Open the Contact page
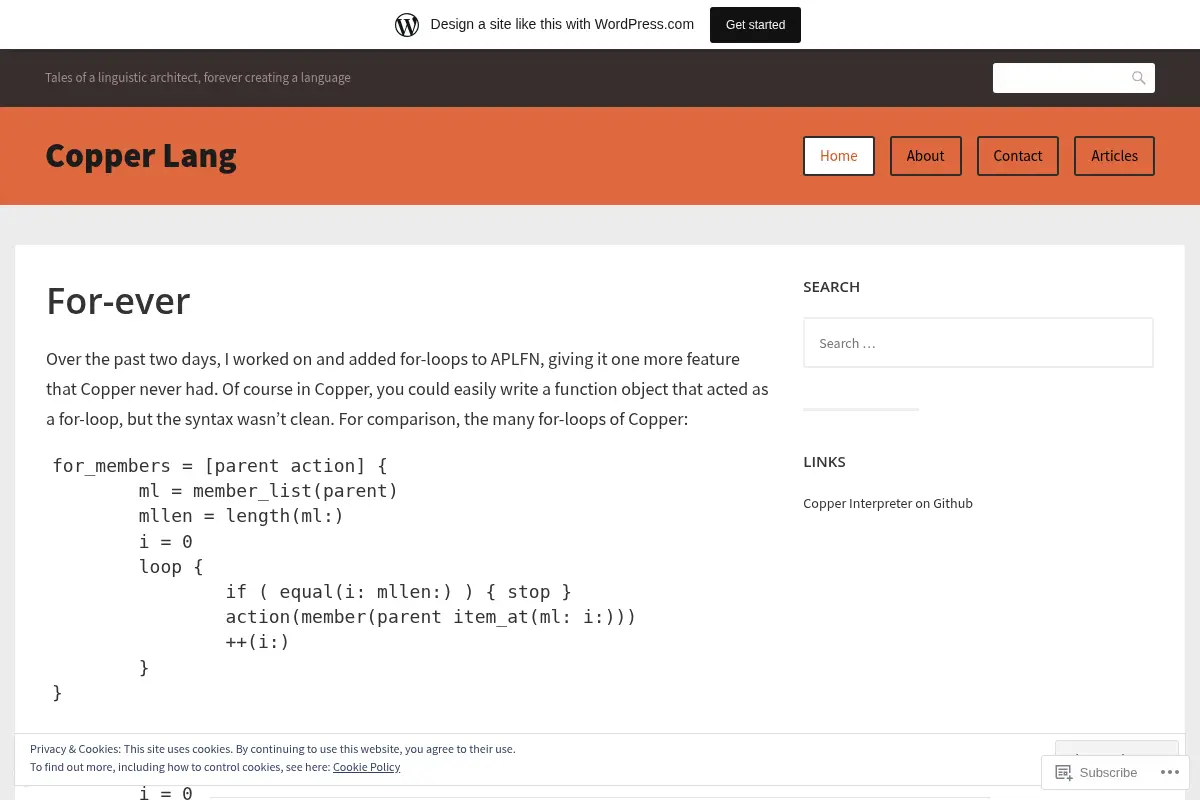Image resolution: width=1200 pixels, height=800 pixels. click(1018, 156)
